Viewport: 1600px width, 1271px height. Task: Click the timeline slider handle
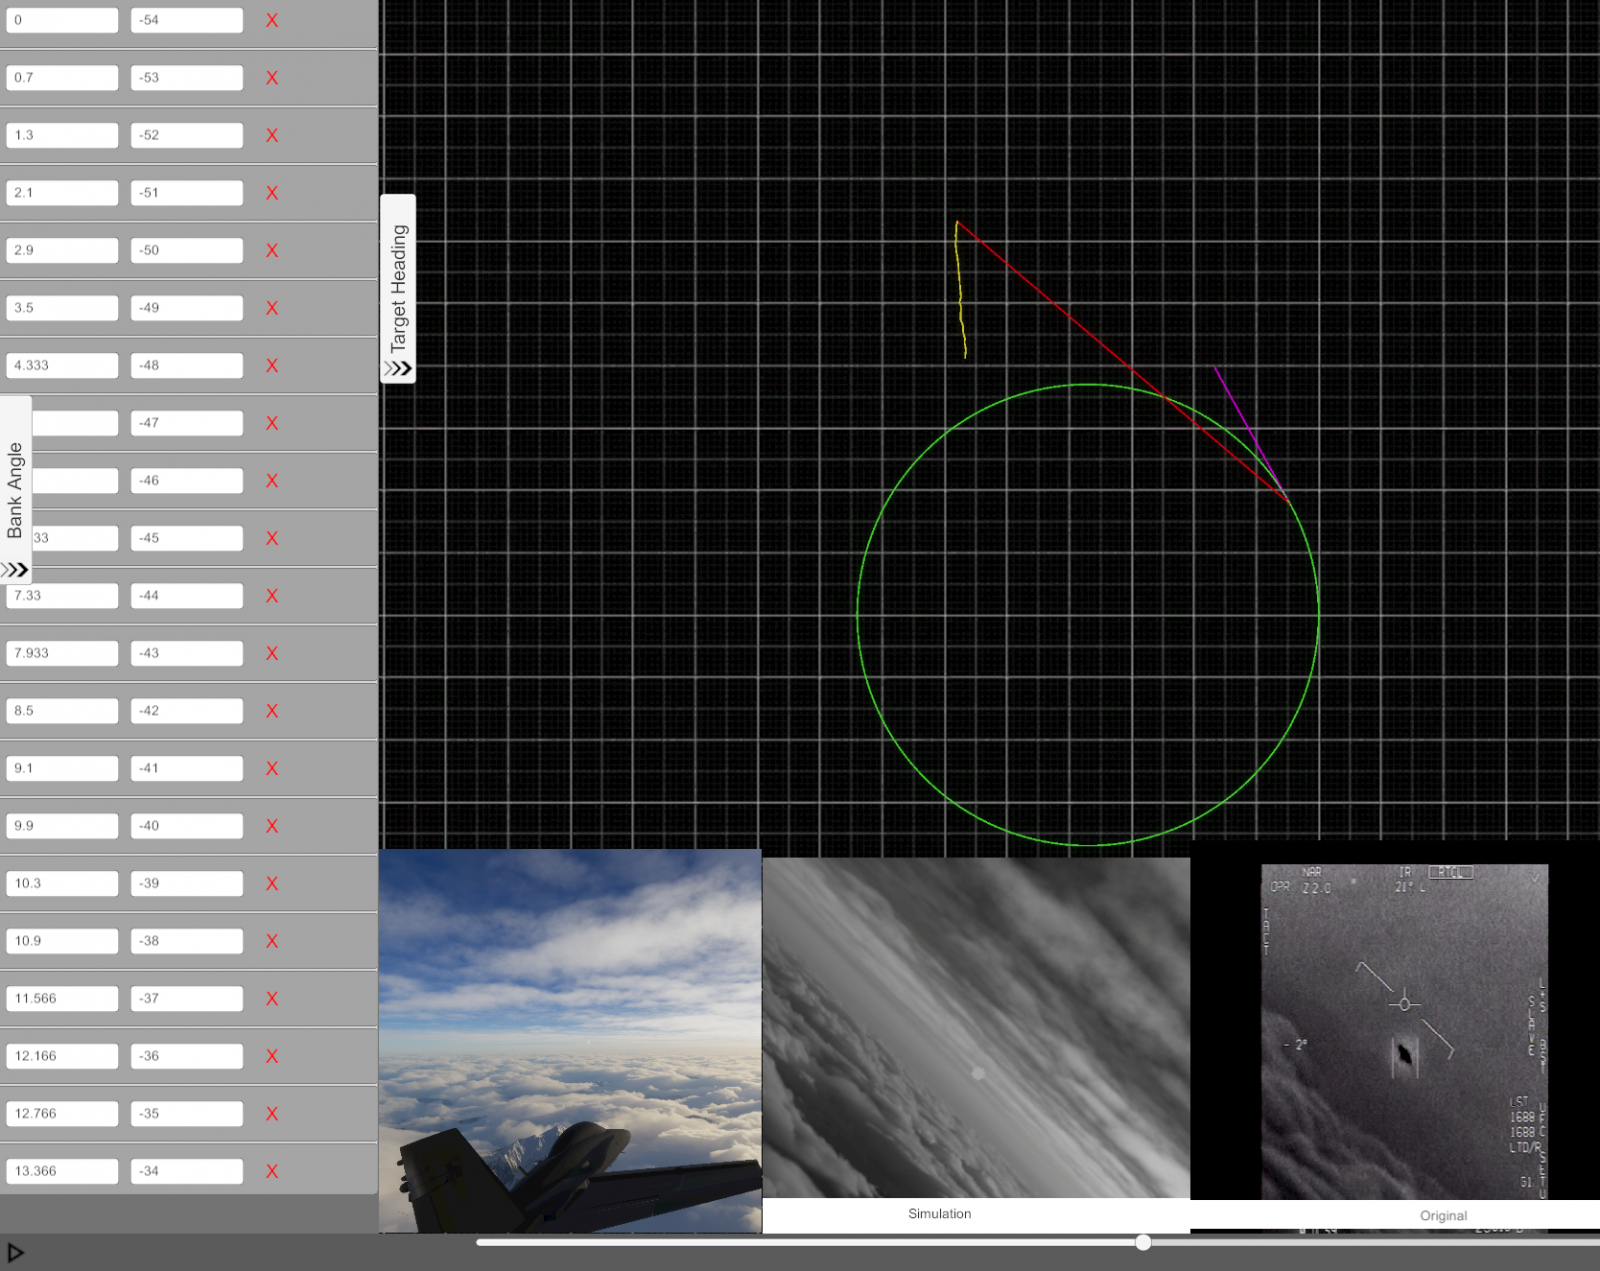[x=1141, y=1242]
